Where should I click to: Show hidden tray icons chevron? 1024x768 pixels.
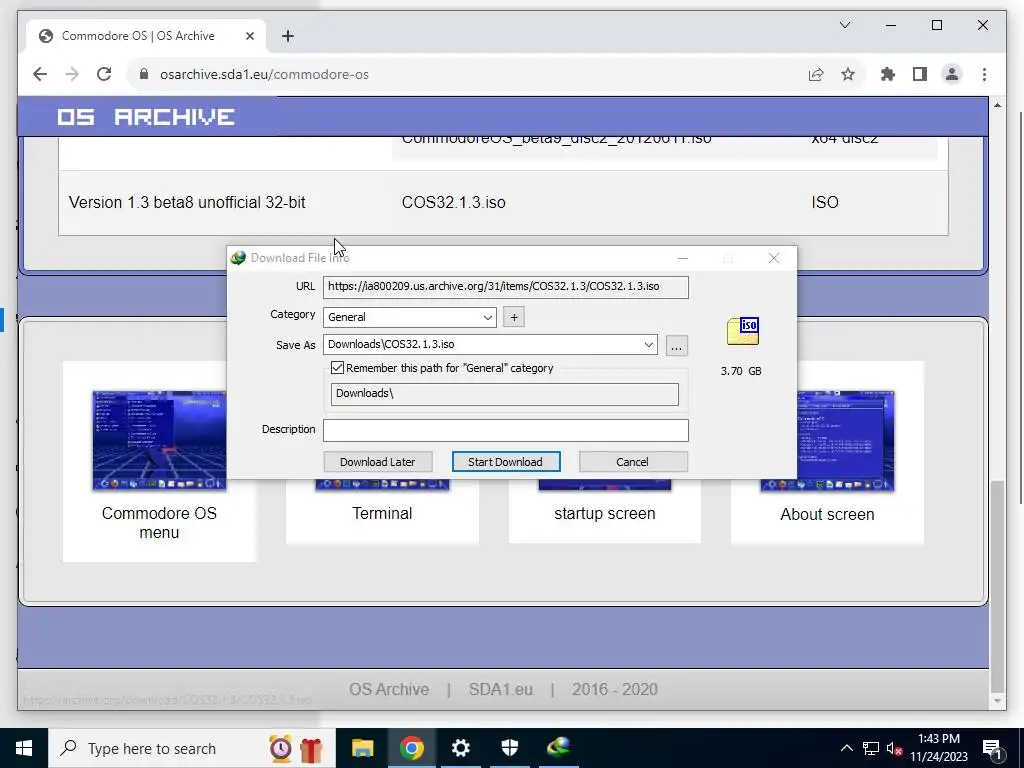point(846,748)
